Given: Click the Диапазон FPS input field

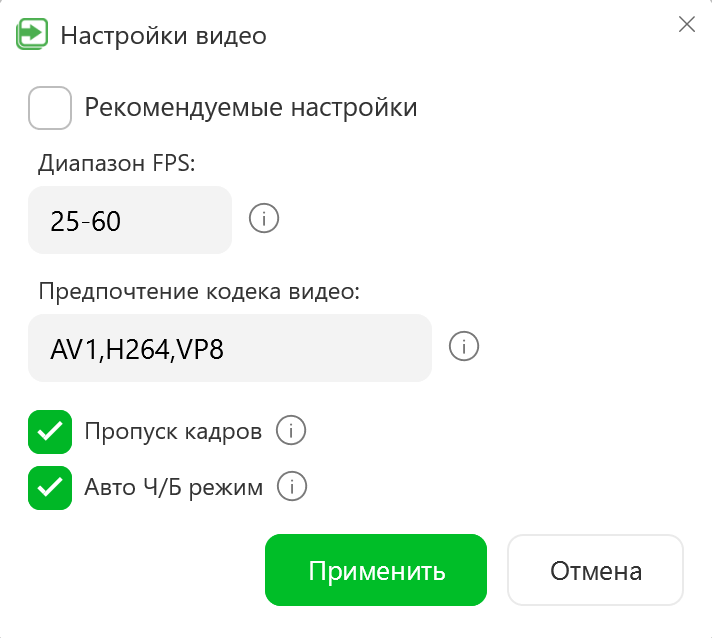Looking at the screenshot, I should [x=130, y=220].
